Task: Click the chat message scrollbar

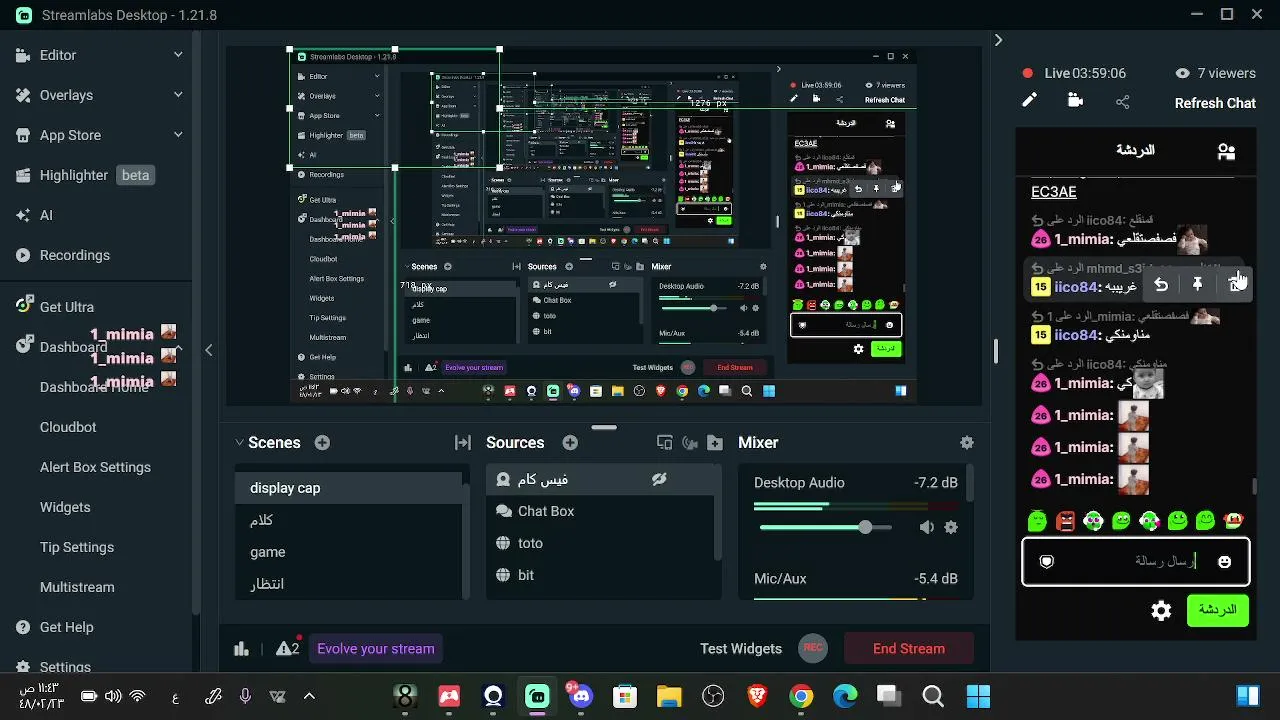Action: (1255, 487)
